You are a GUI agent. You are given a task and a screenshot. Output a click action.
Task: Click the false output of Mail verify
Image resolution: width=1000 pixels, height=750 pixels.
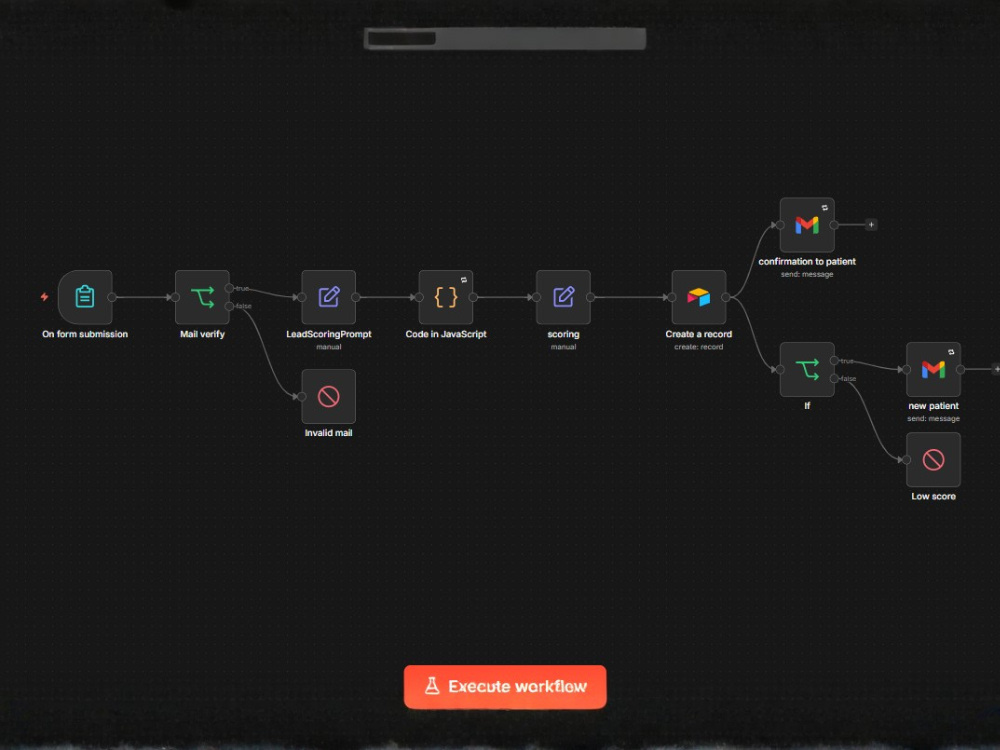point(229,306)
